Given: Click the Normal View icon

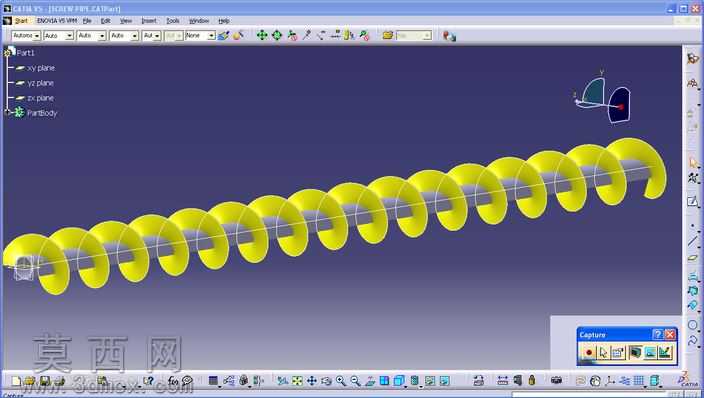Looking at the screenshot, I should [x=370, y=381].
